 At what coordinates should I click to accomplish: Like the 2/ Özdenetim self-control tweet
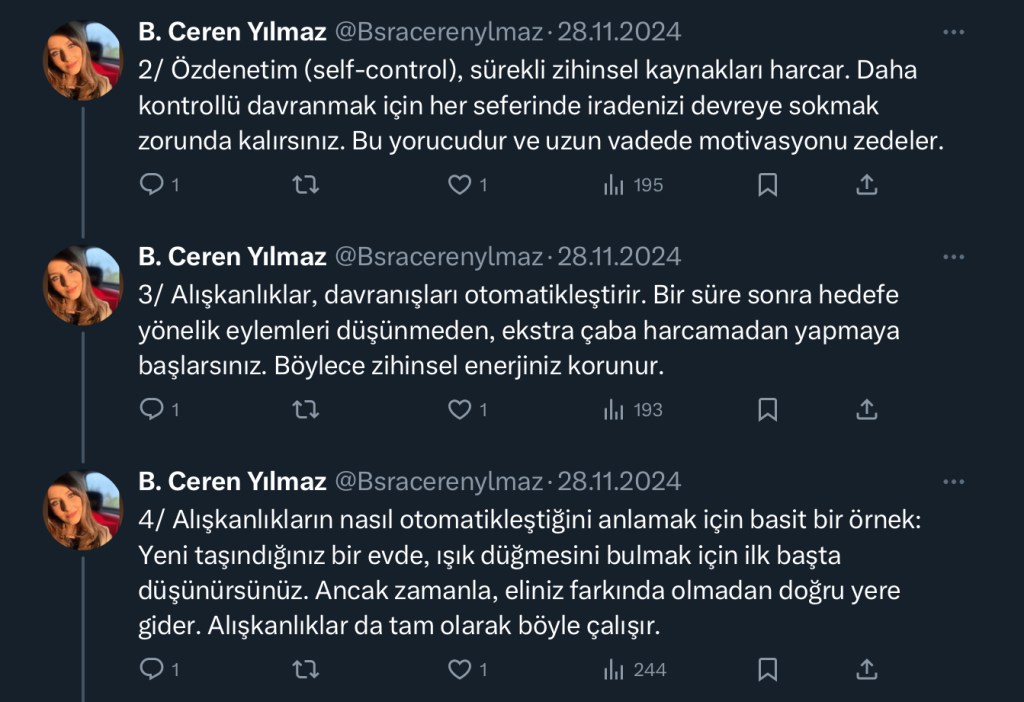pos(459,185)
